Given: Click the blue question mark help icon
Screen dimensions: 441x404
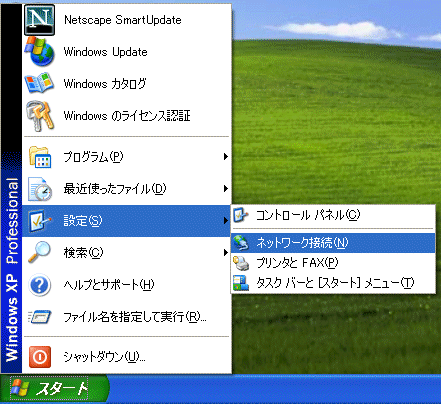Looking at the screenshot, I should click(x=39, y=285).
